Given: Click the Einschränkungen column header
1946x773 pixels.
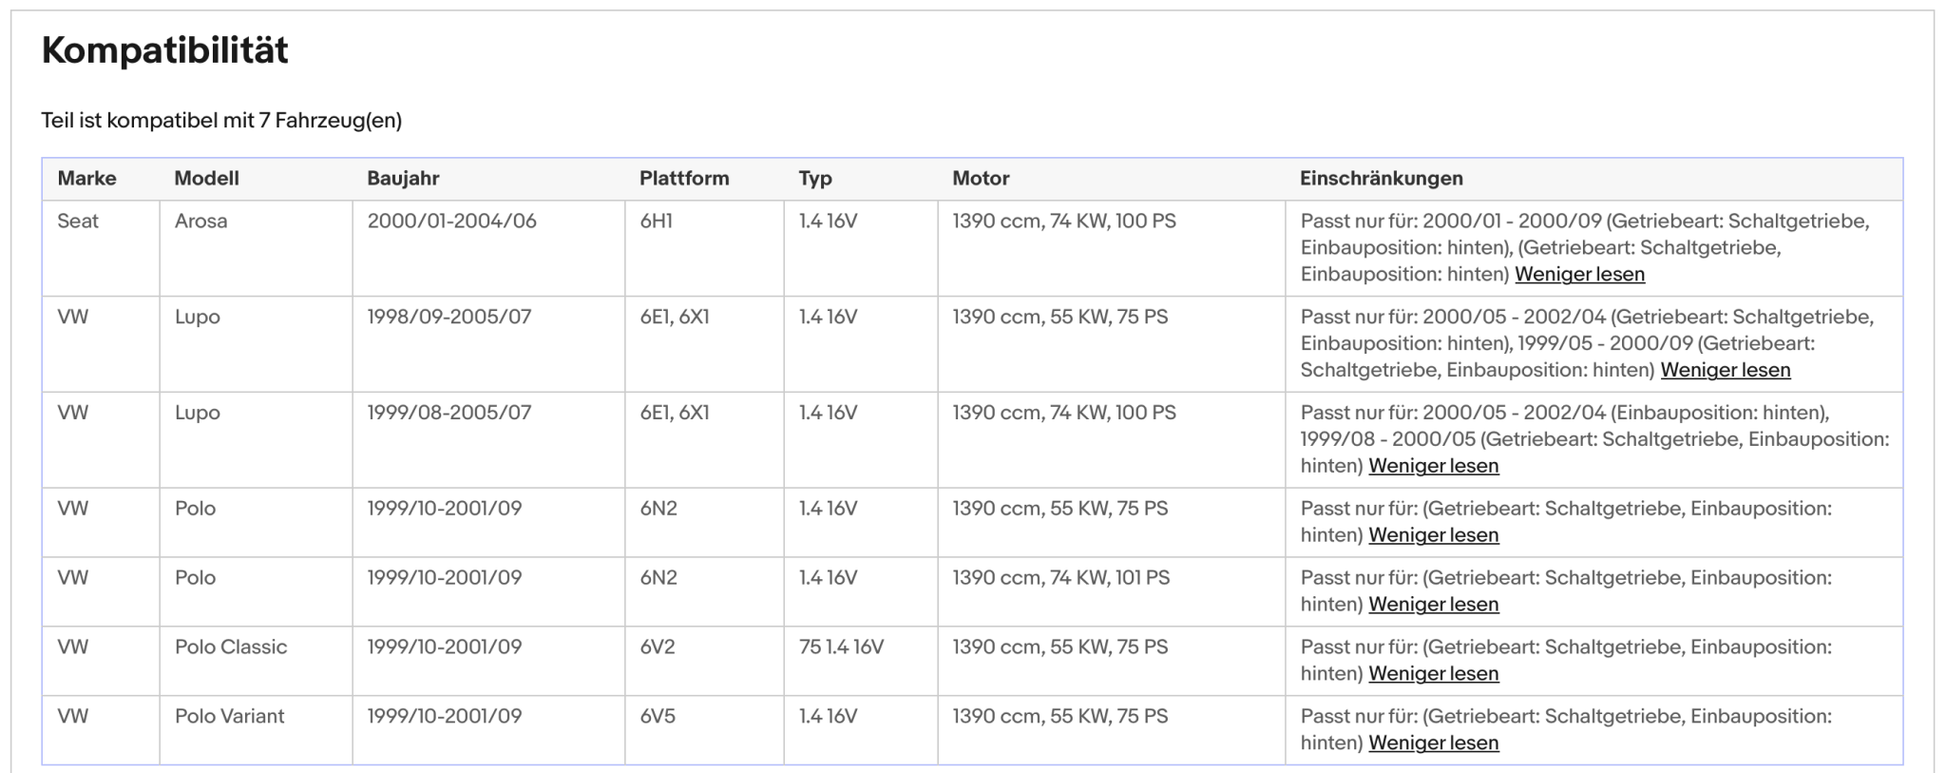Looking at the screenshot, I should pos(1381,178).
